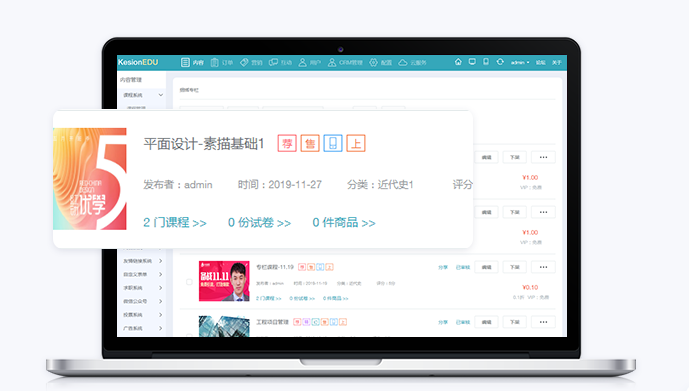
Task: Click the 工程项目管理 course title
Action: (272, 322)
